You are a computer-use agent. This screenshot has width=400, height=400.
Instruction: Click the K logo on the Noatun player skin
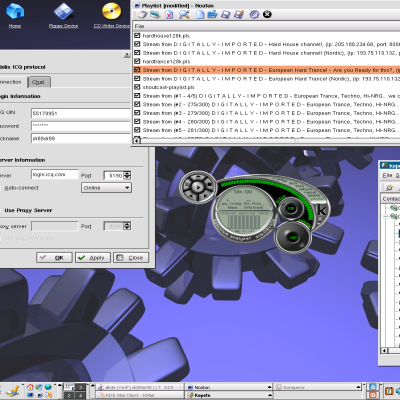322,211
